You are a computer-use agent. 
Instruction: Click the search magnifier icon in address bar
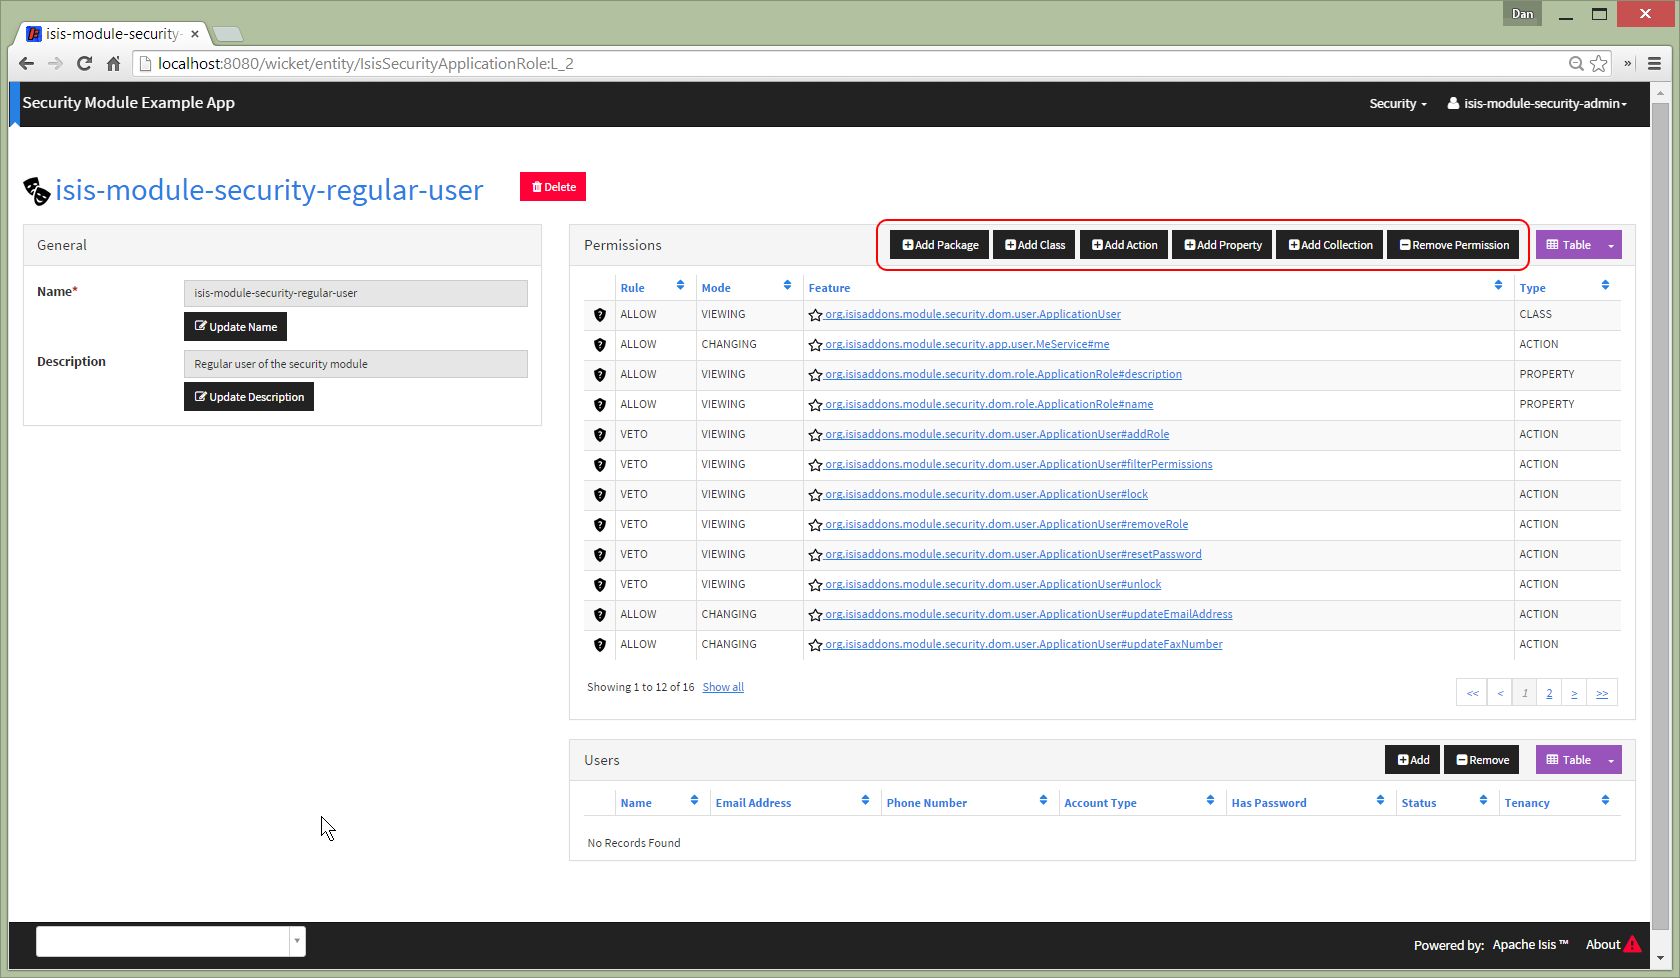click(1576, 63)
